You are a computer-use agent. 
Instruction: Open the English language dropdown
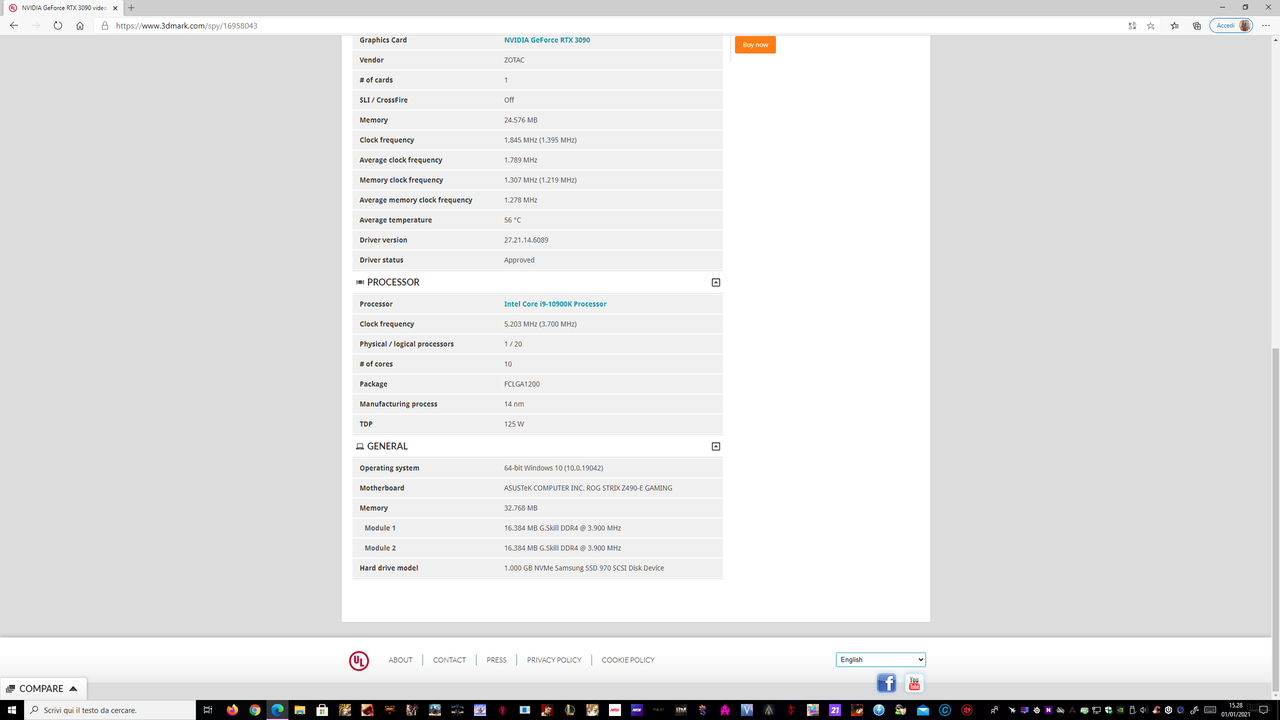880,659
